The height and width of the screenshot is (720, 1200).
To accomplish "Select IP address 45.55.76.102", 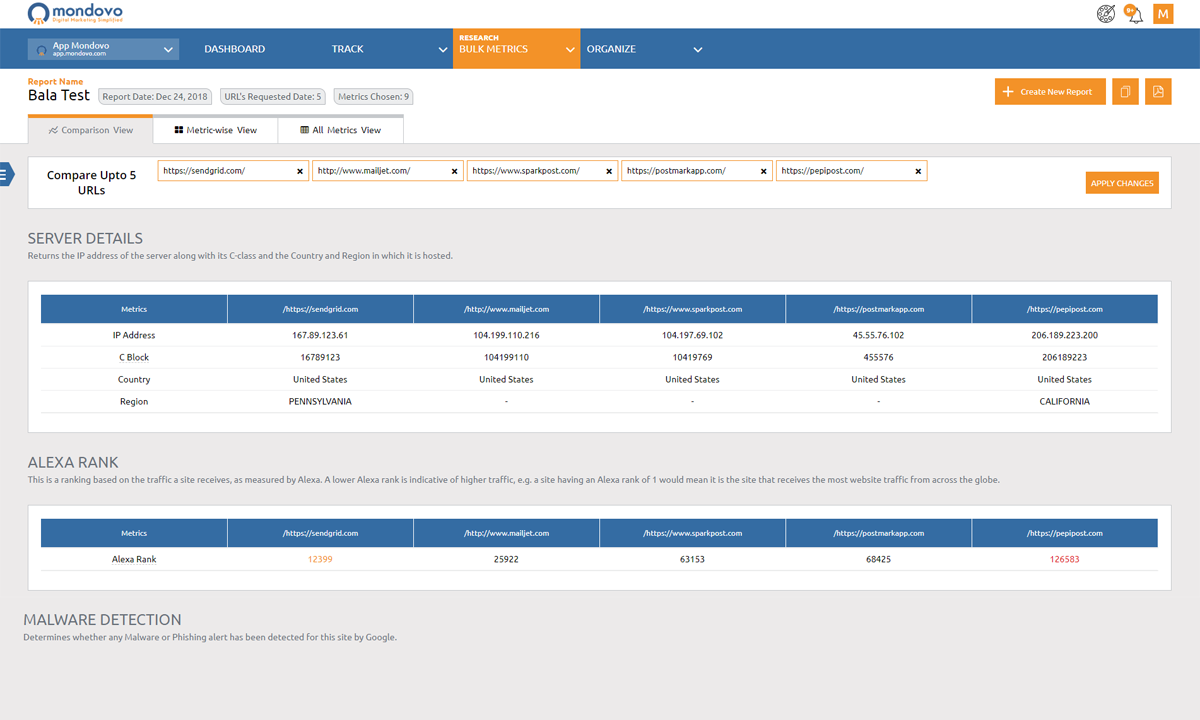I will pos(878,335).
